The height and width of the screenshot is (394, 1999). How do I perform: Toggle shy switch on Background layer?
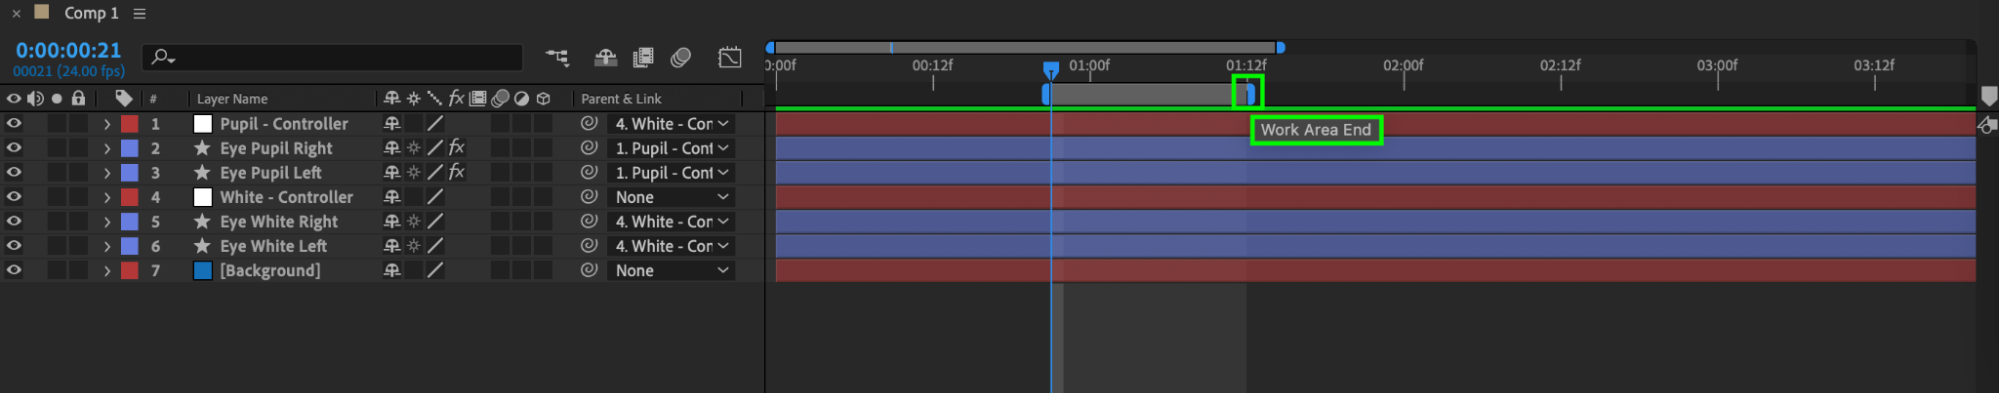click(392, 270)
